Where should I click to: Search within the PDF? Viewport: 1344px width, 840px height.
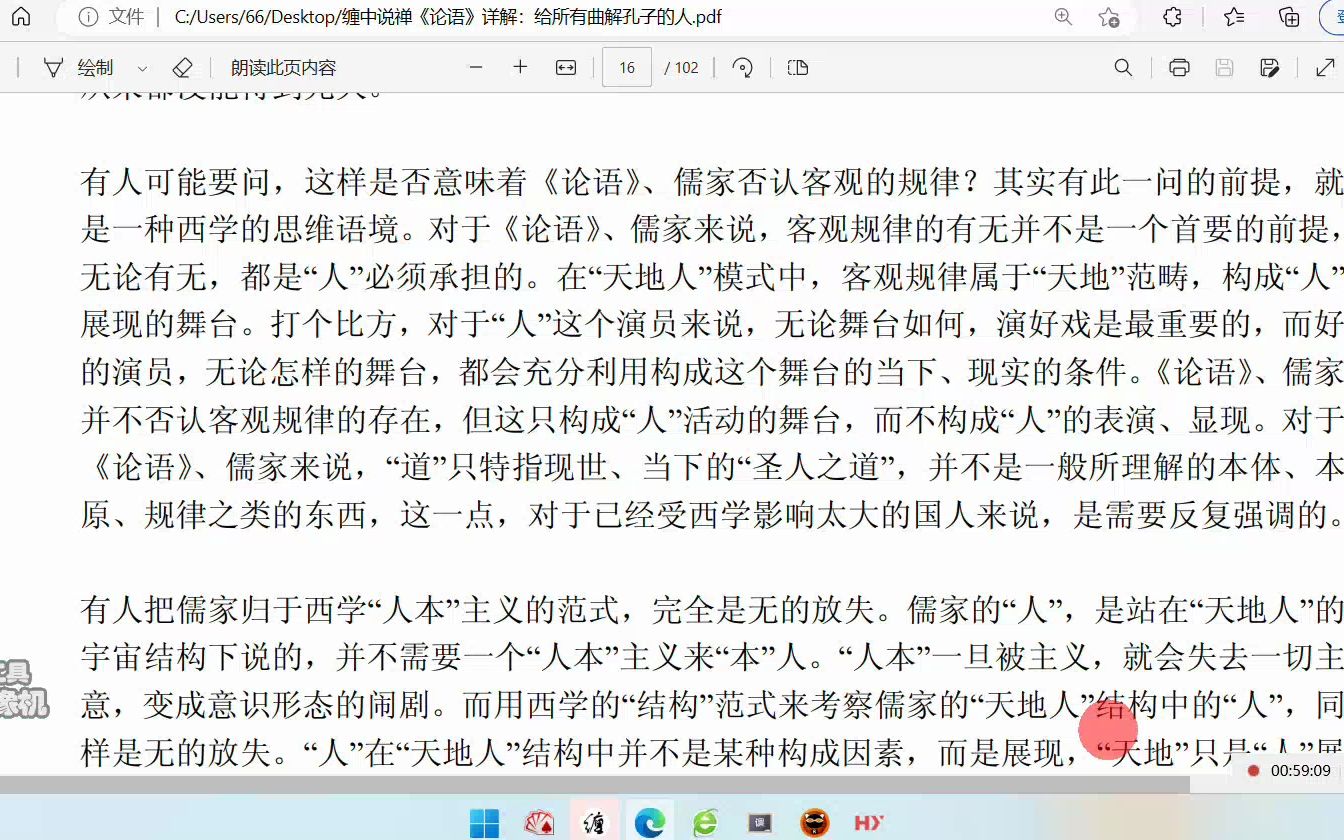tap(1123, 68)
